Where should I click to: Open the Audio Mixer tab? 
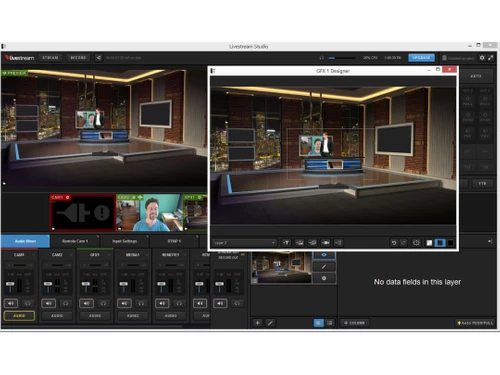[x=25, y=241]
